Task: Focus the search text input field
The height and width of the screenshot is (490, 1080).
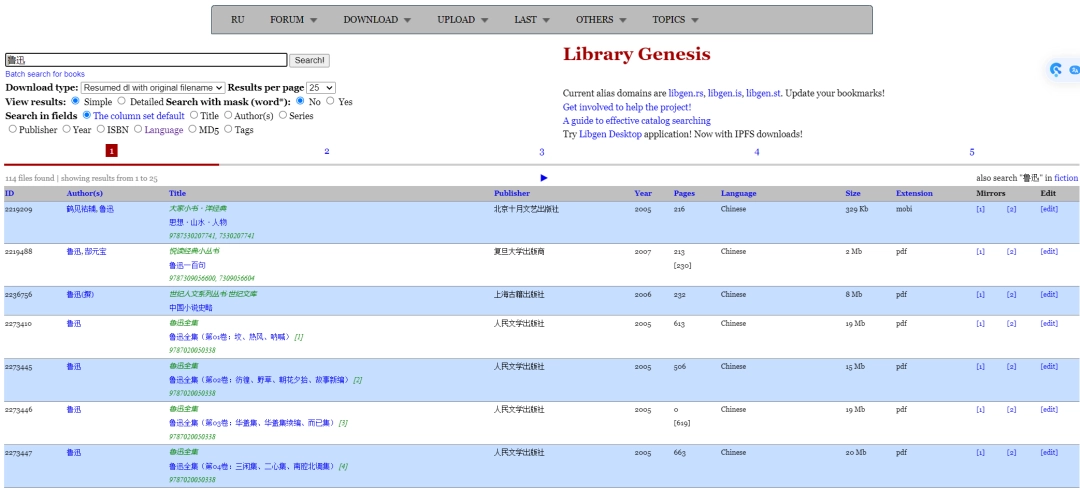Action: (x=146, y=61)
